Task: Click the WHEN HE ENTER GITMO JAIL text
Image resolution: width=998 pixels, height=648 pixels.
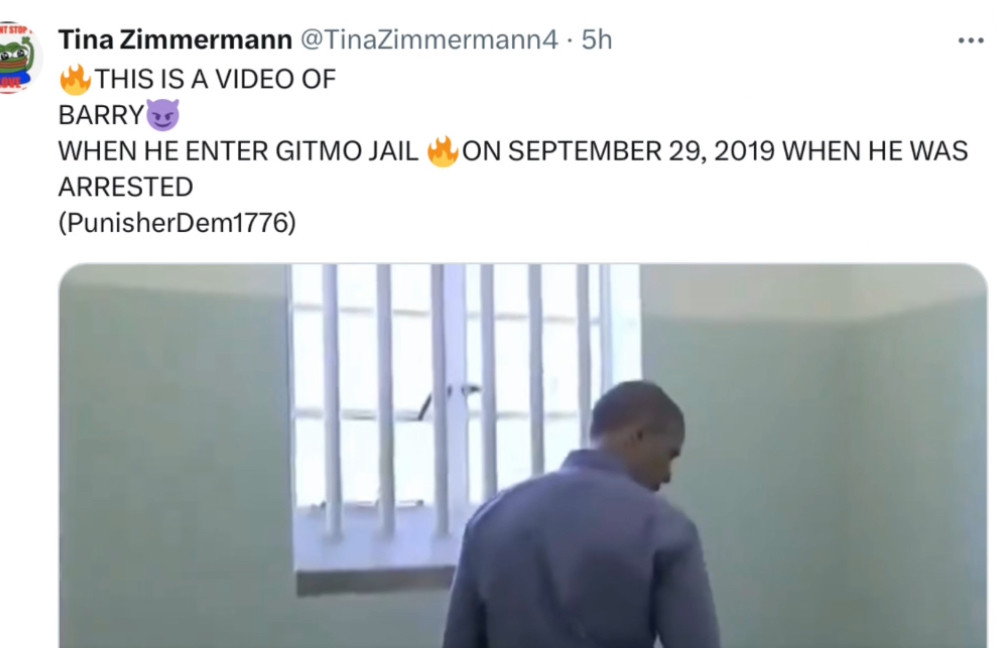Action: click(x=238, y=151)
